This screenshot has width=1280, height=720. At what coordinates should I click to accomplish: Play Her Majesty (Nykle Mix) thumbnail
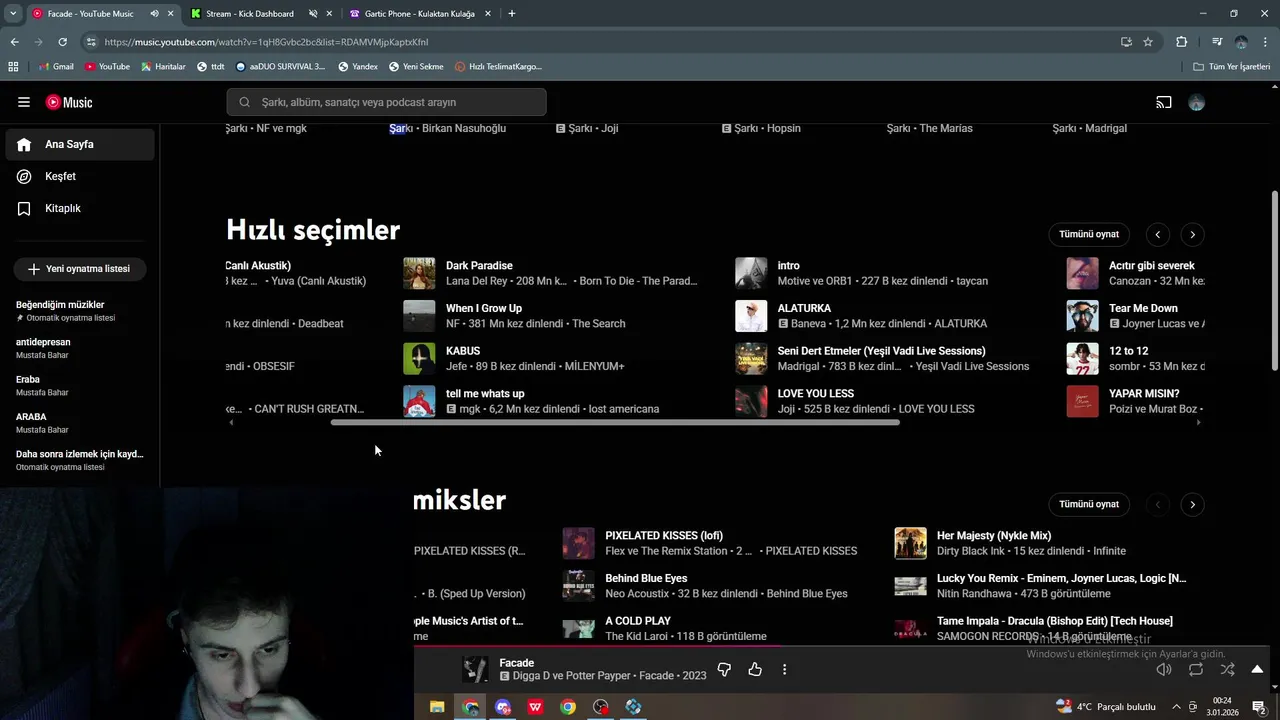[x=910, y=543]
